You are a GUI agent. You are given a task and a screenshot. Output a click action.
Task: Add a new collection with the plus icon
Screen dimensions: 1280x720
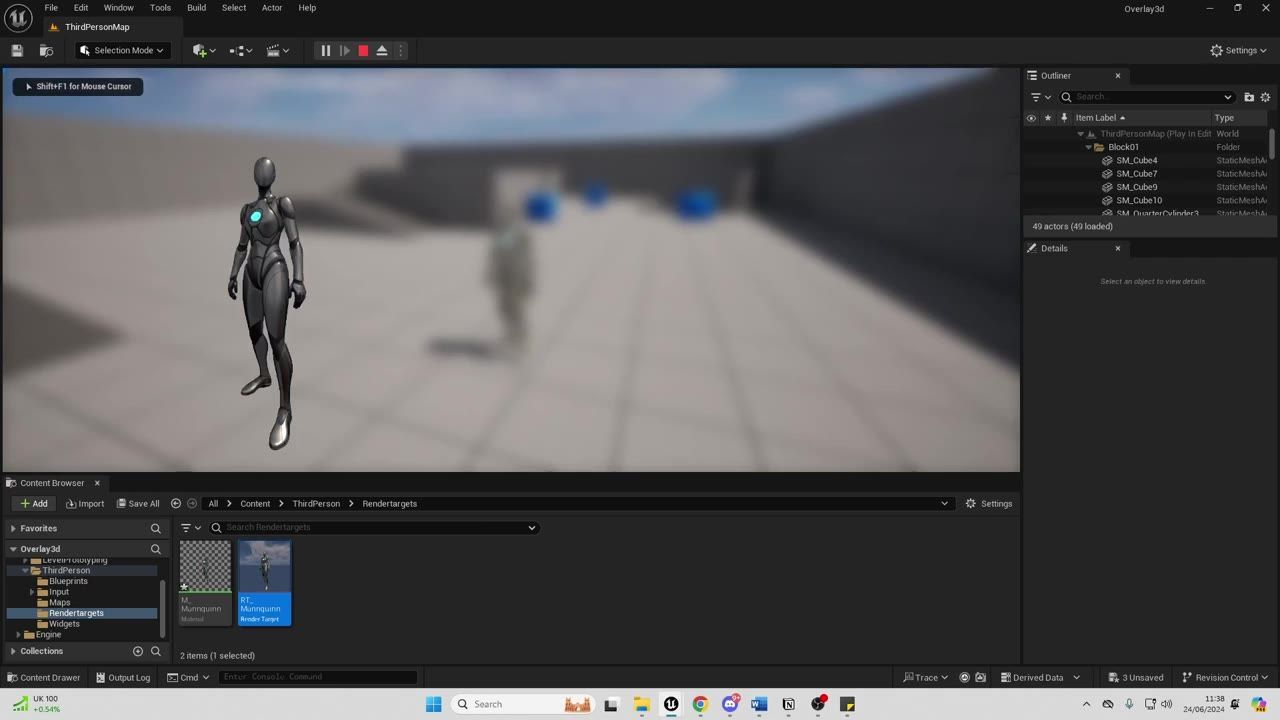point(138,651)
